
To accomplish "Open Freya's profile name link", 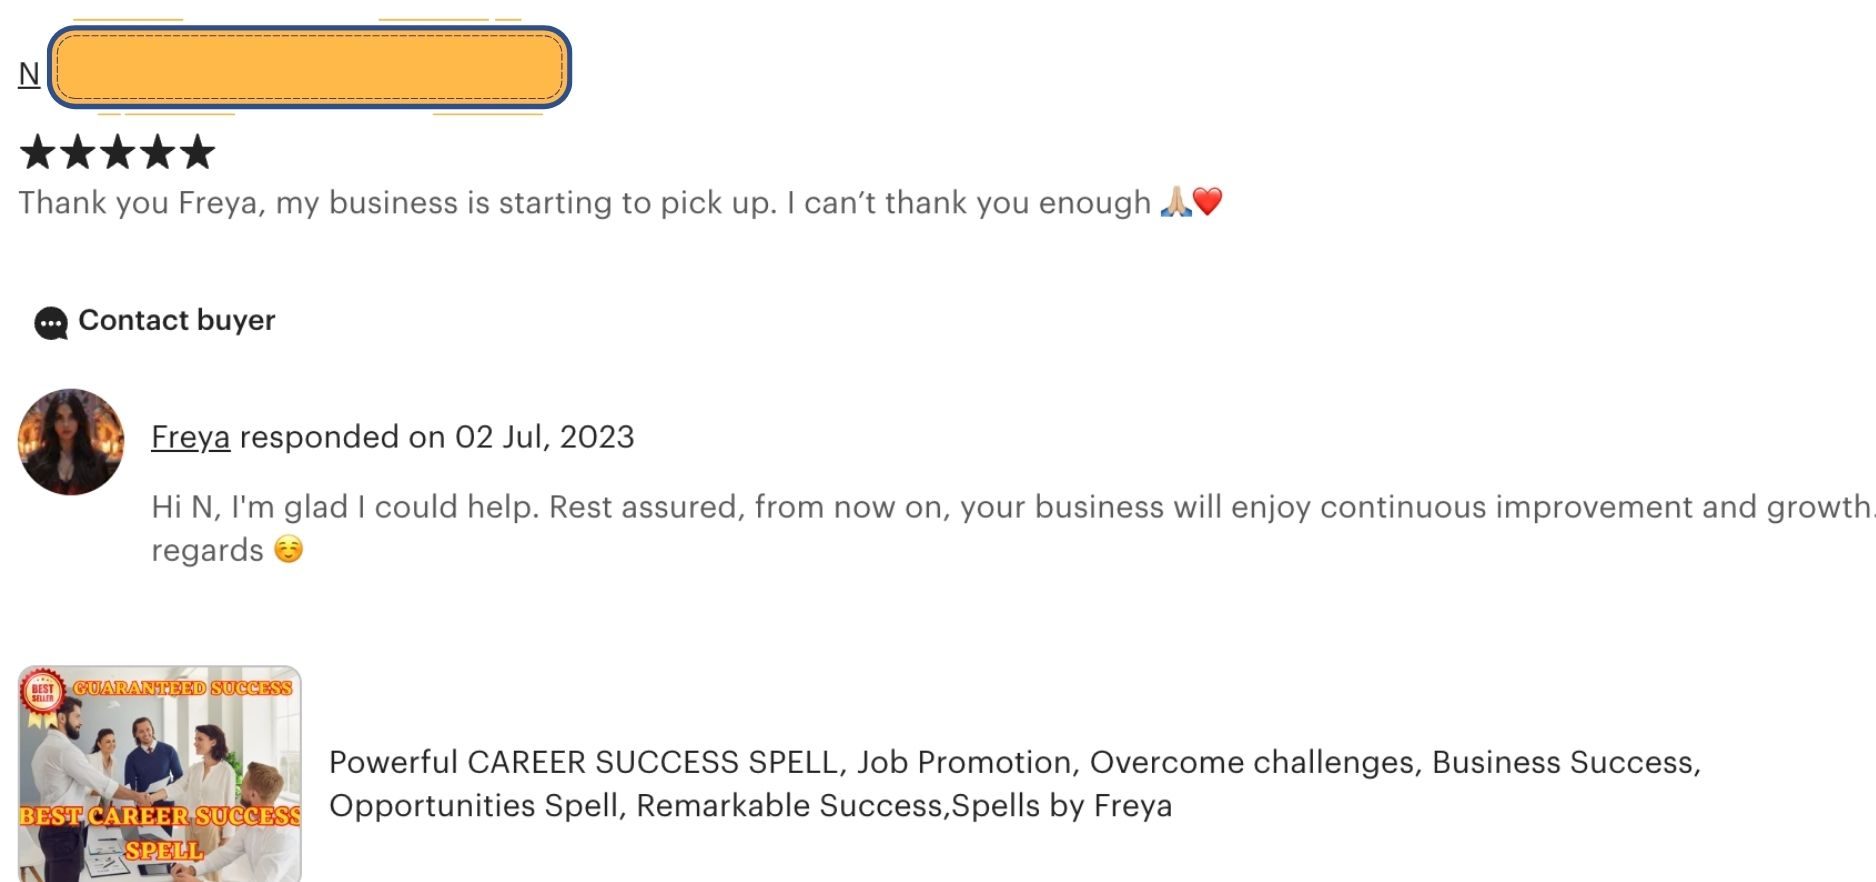I will pos(190,437).
